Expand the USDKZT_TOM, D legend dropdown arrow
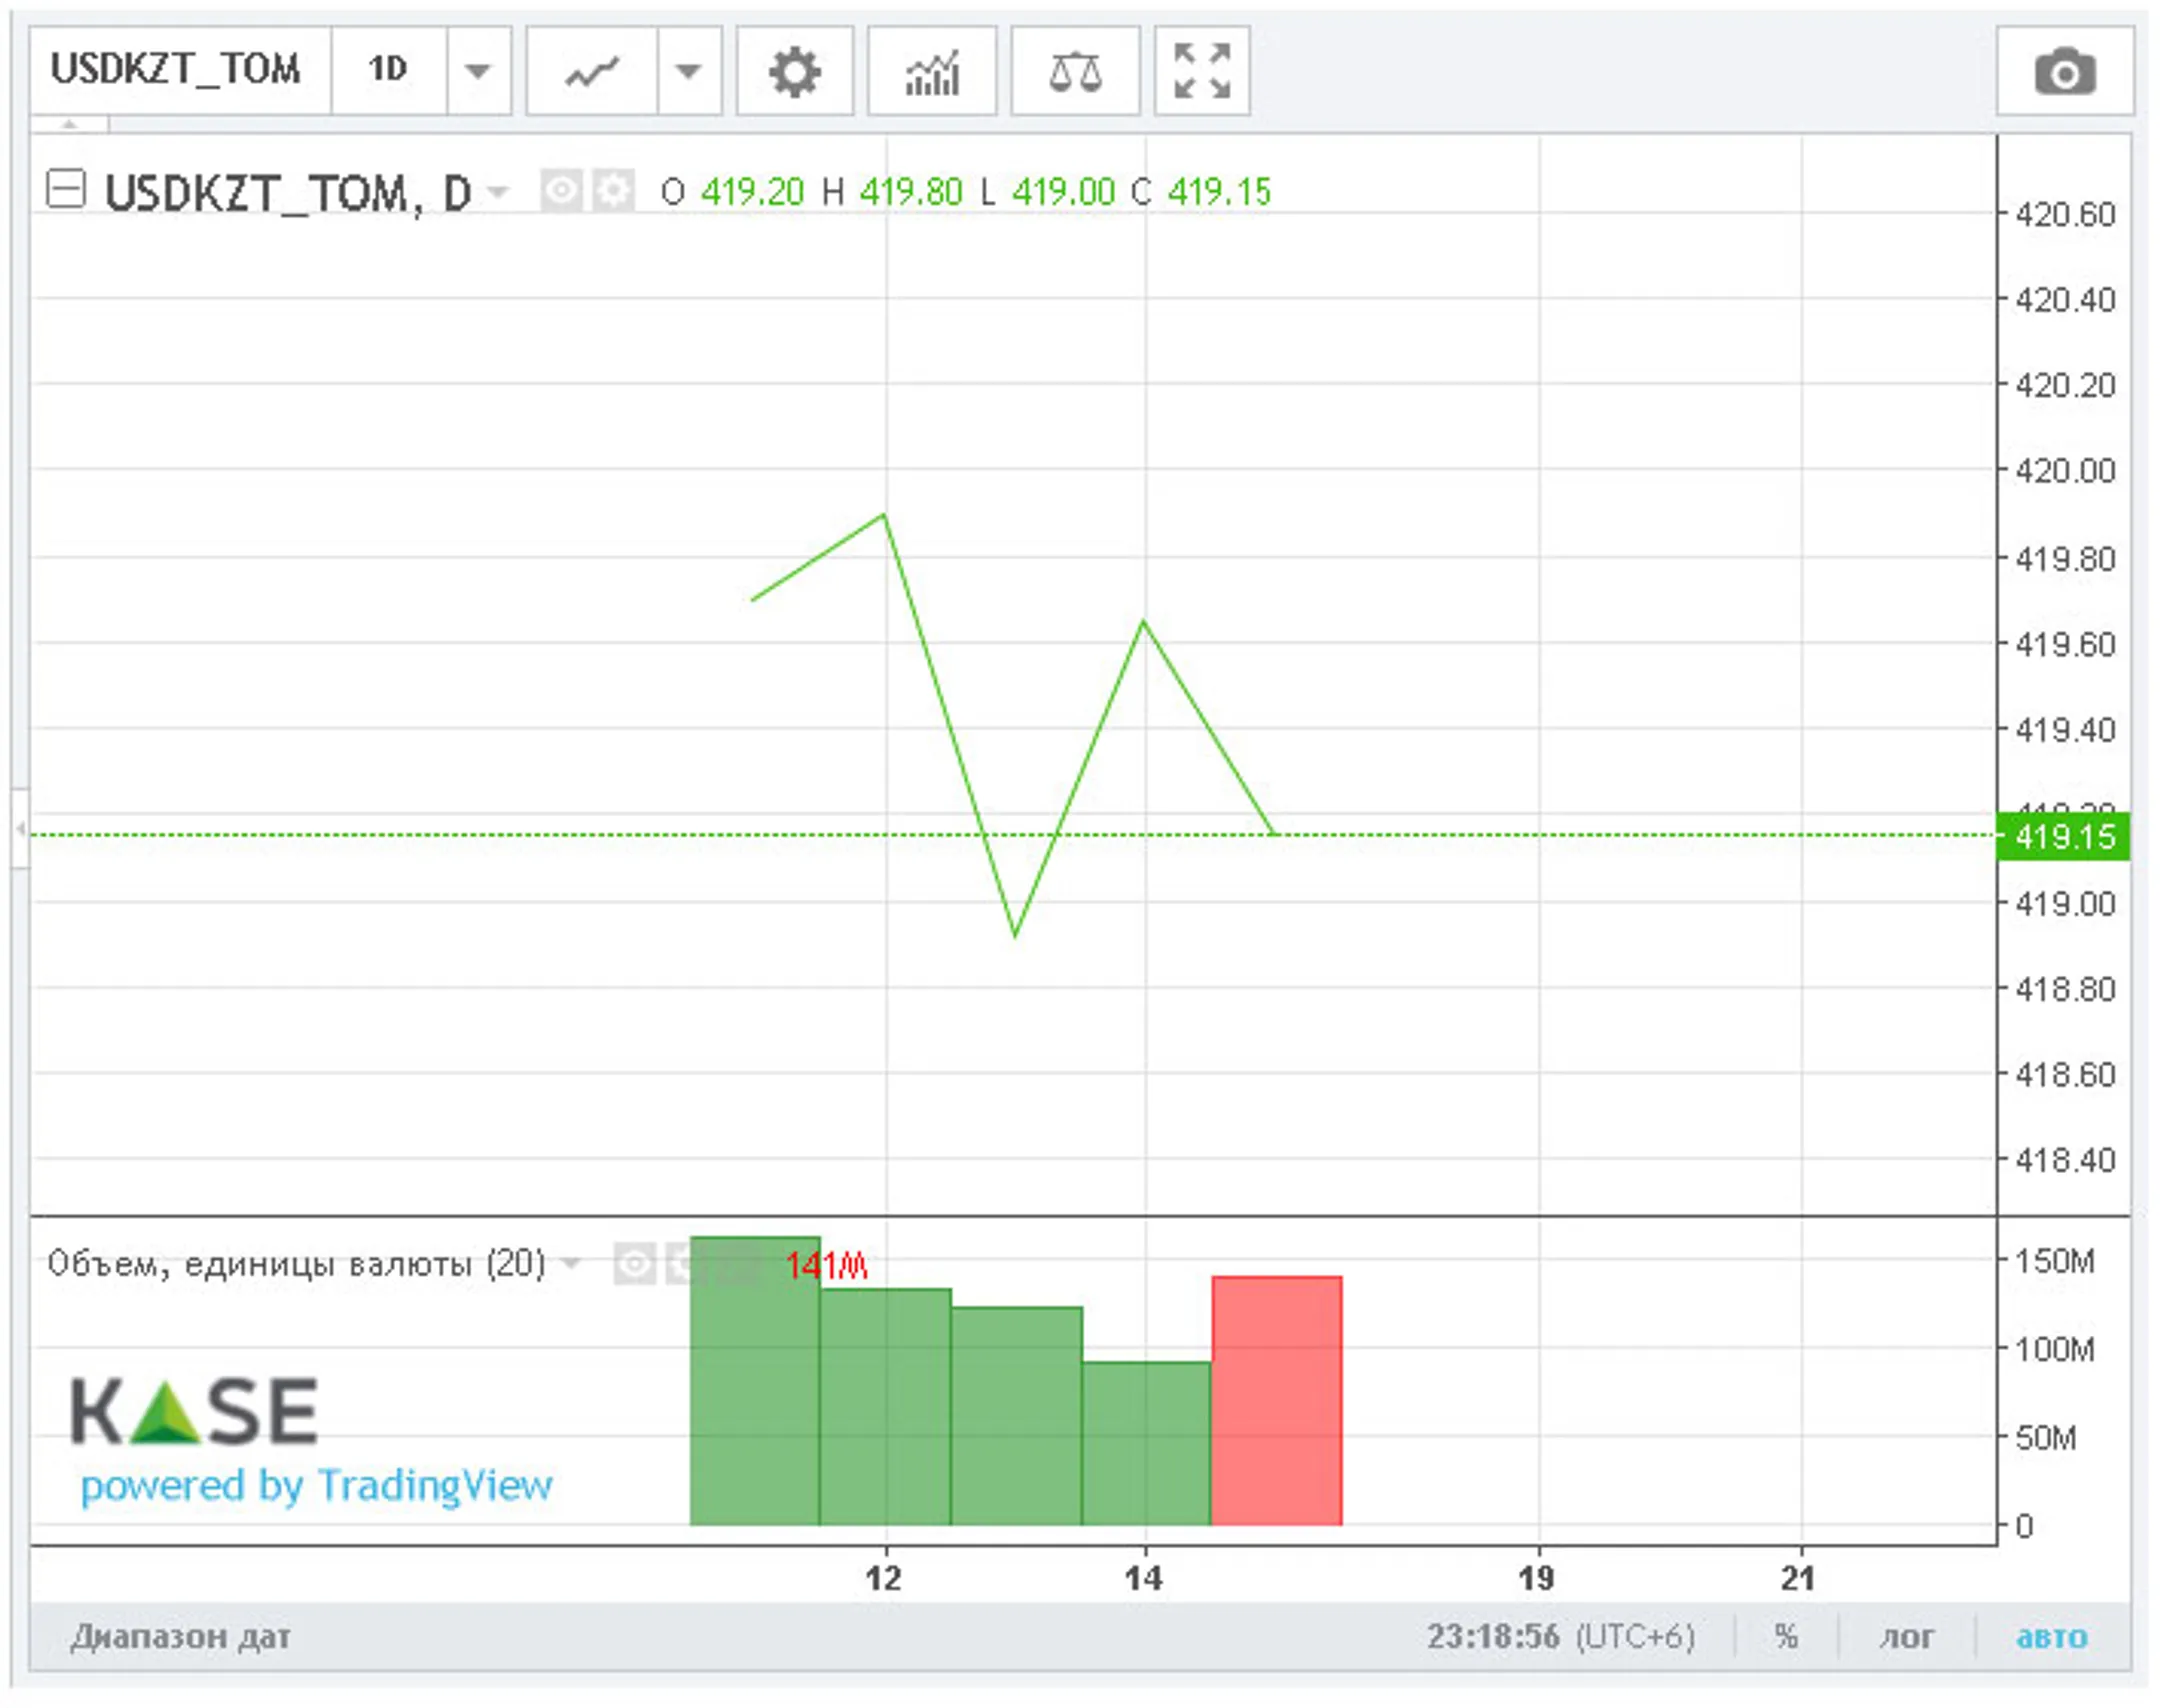Screen dimensions: 2160x1708 point(497,190)
